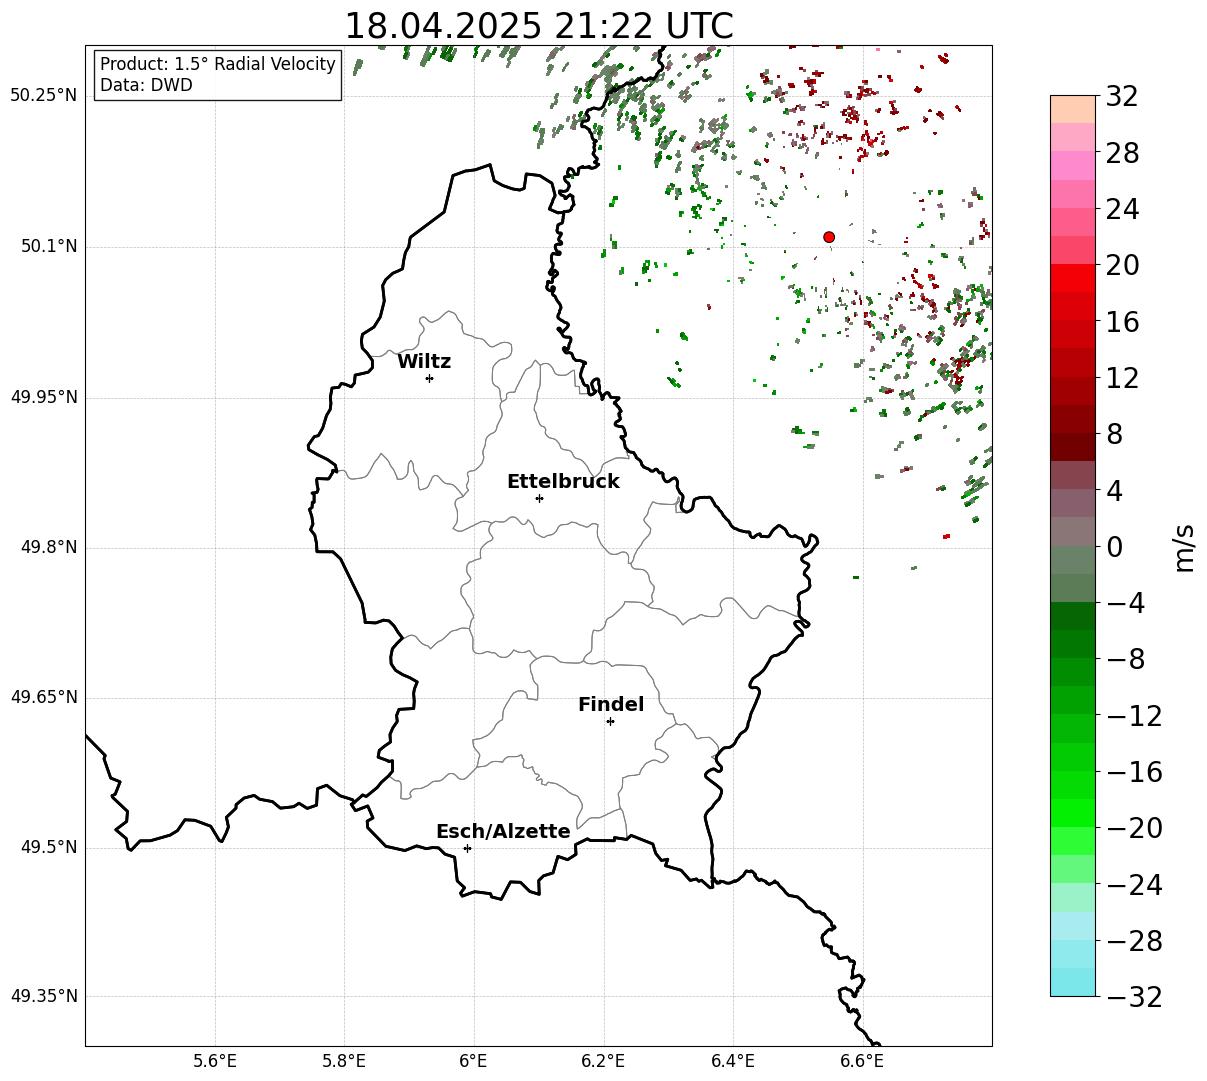This screenshot has width=1207, height=1081.
Task: Click the 5.6°E longitude label
Action: [215, 1061]
